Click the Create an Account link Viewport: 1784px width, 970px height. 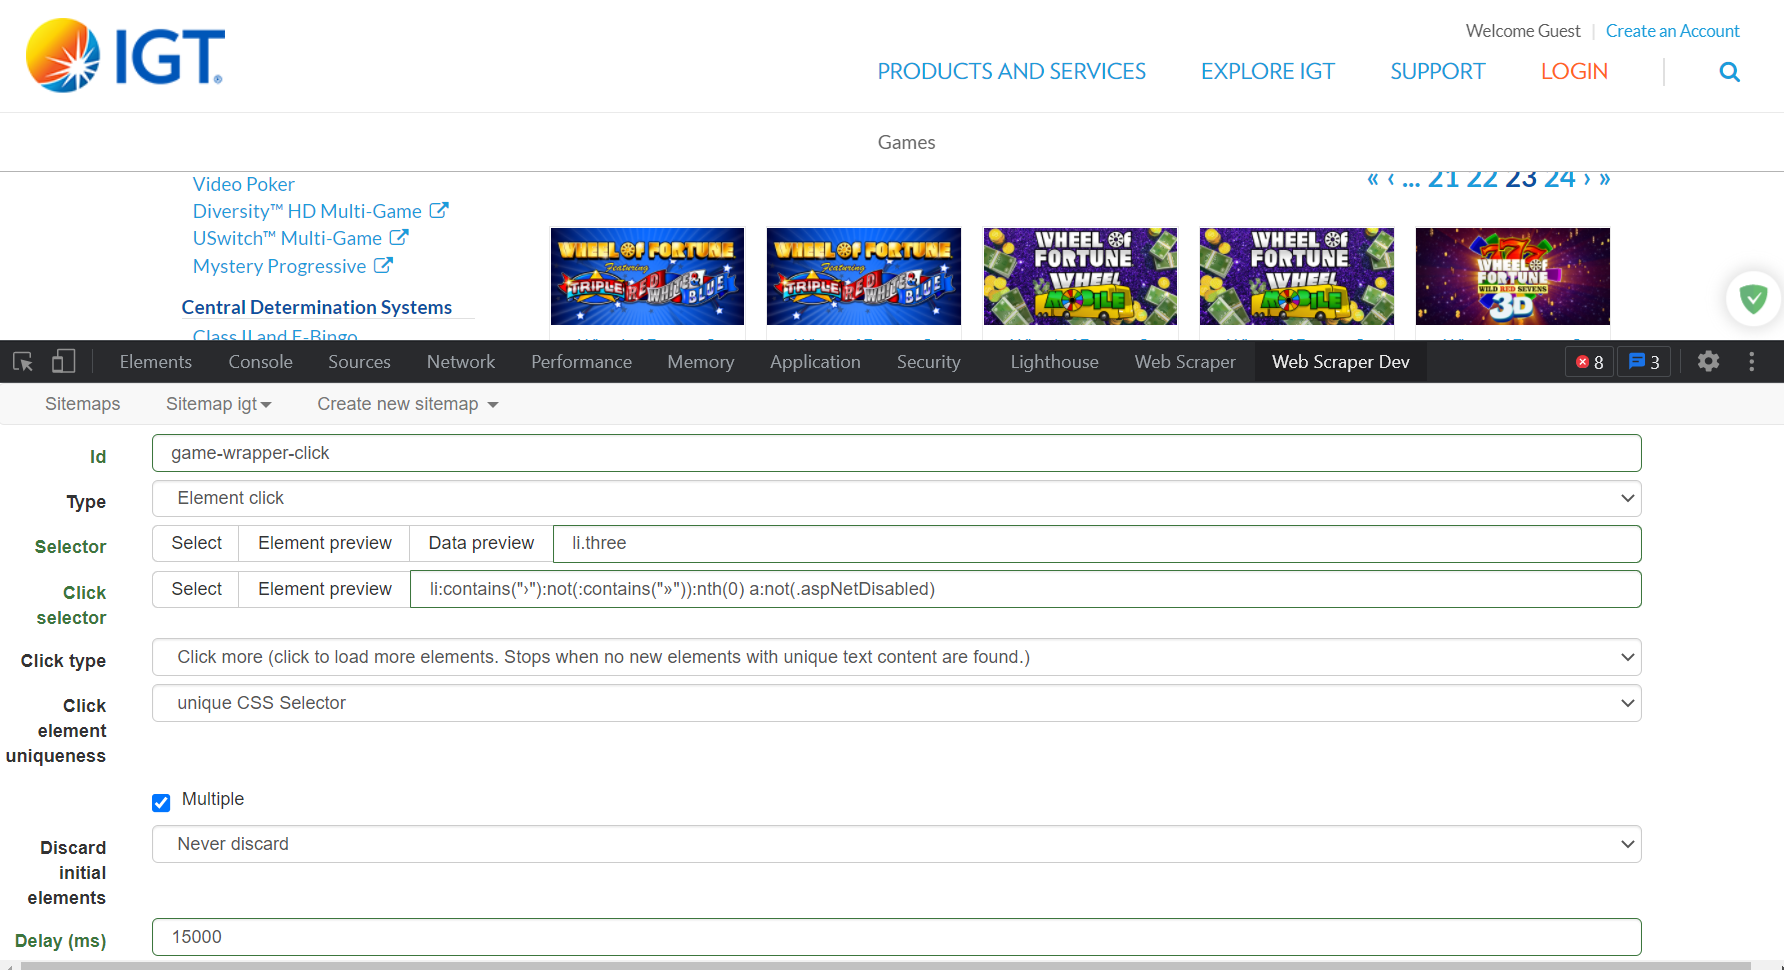click(x=1672, y=31)
